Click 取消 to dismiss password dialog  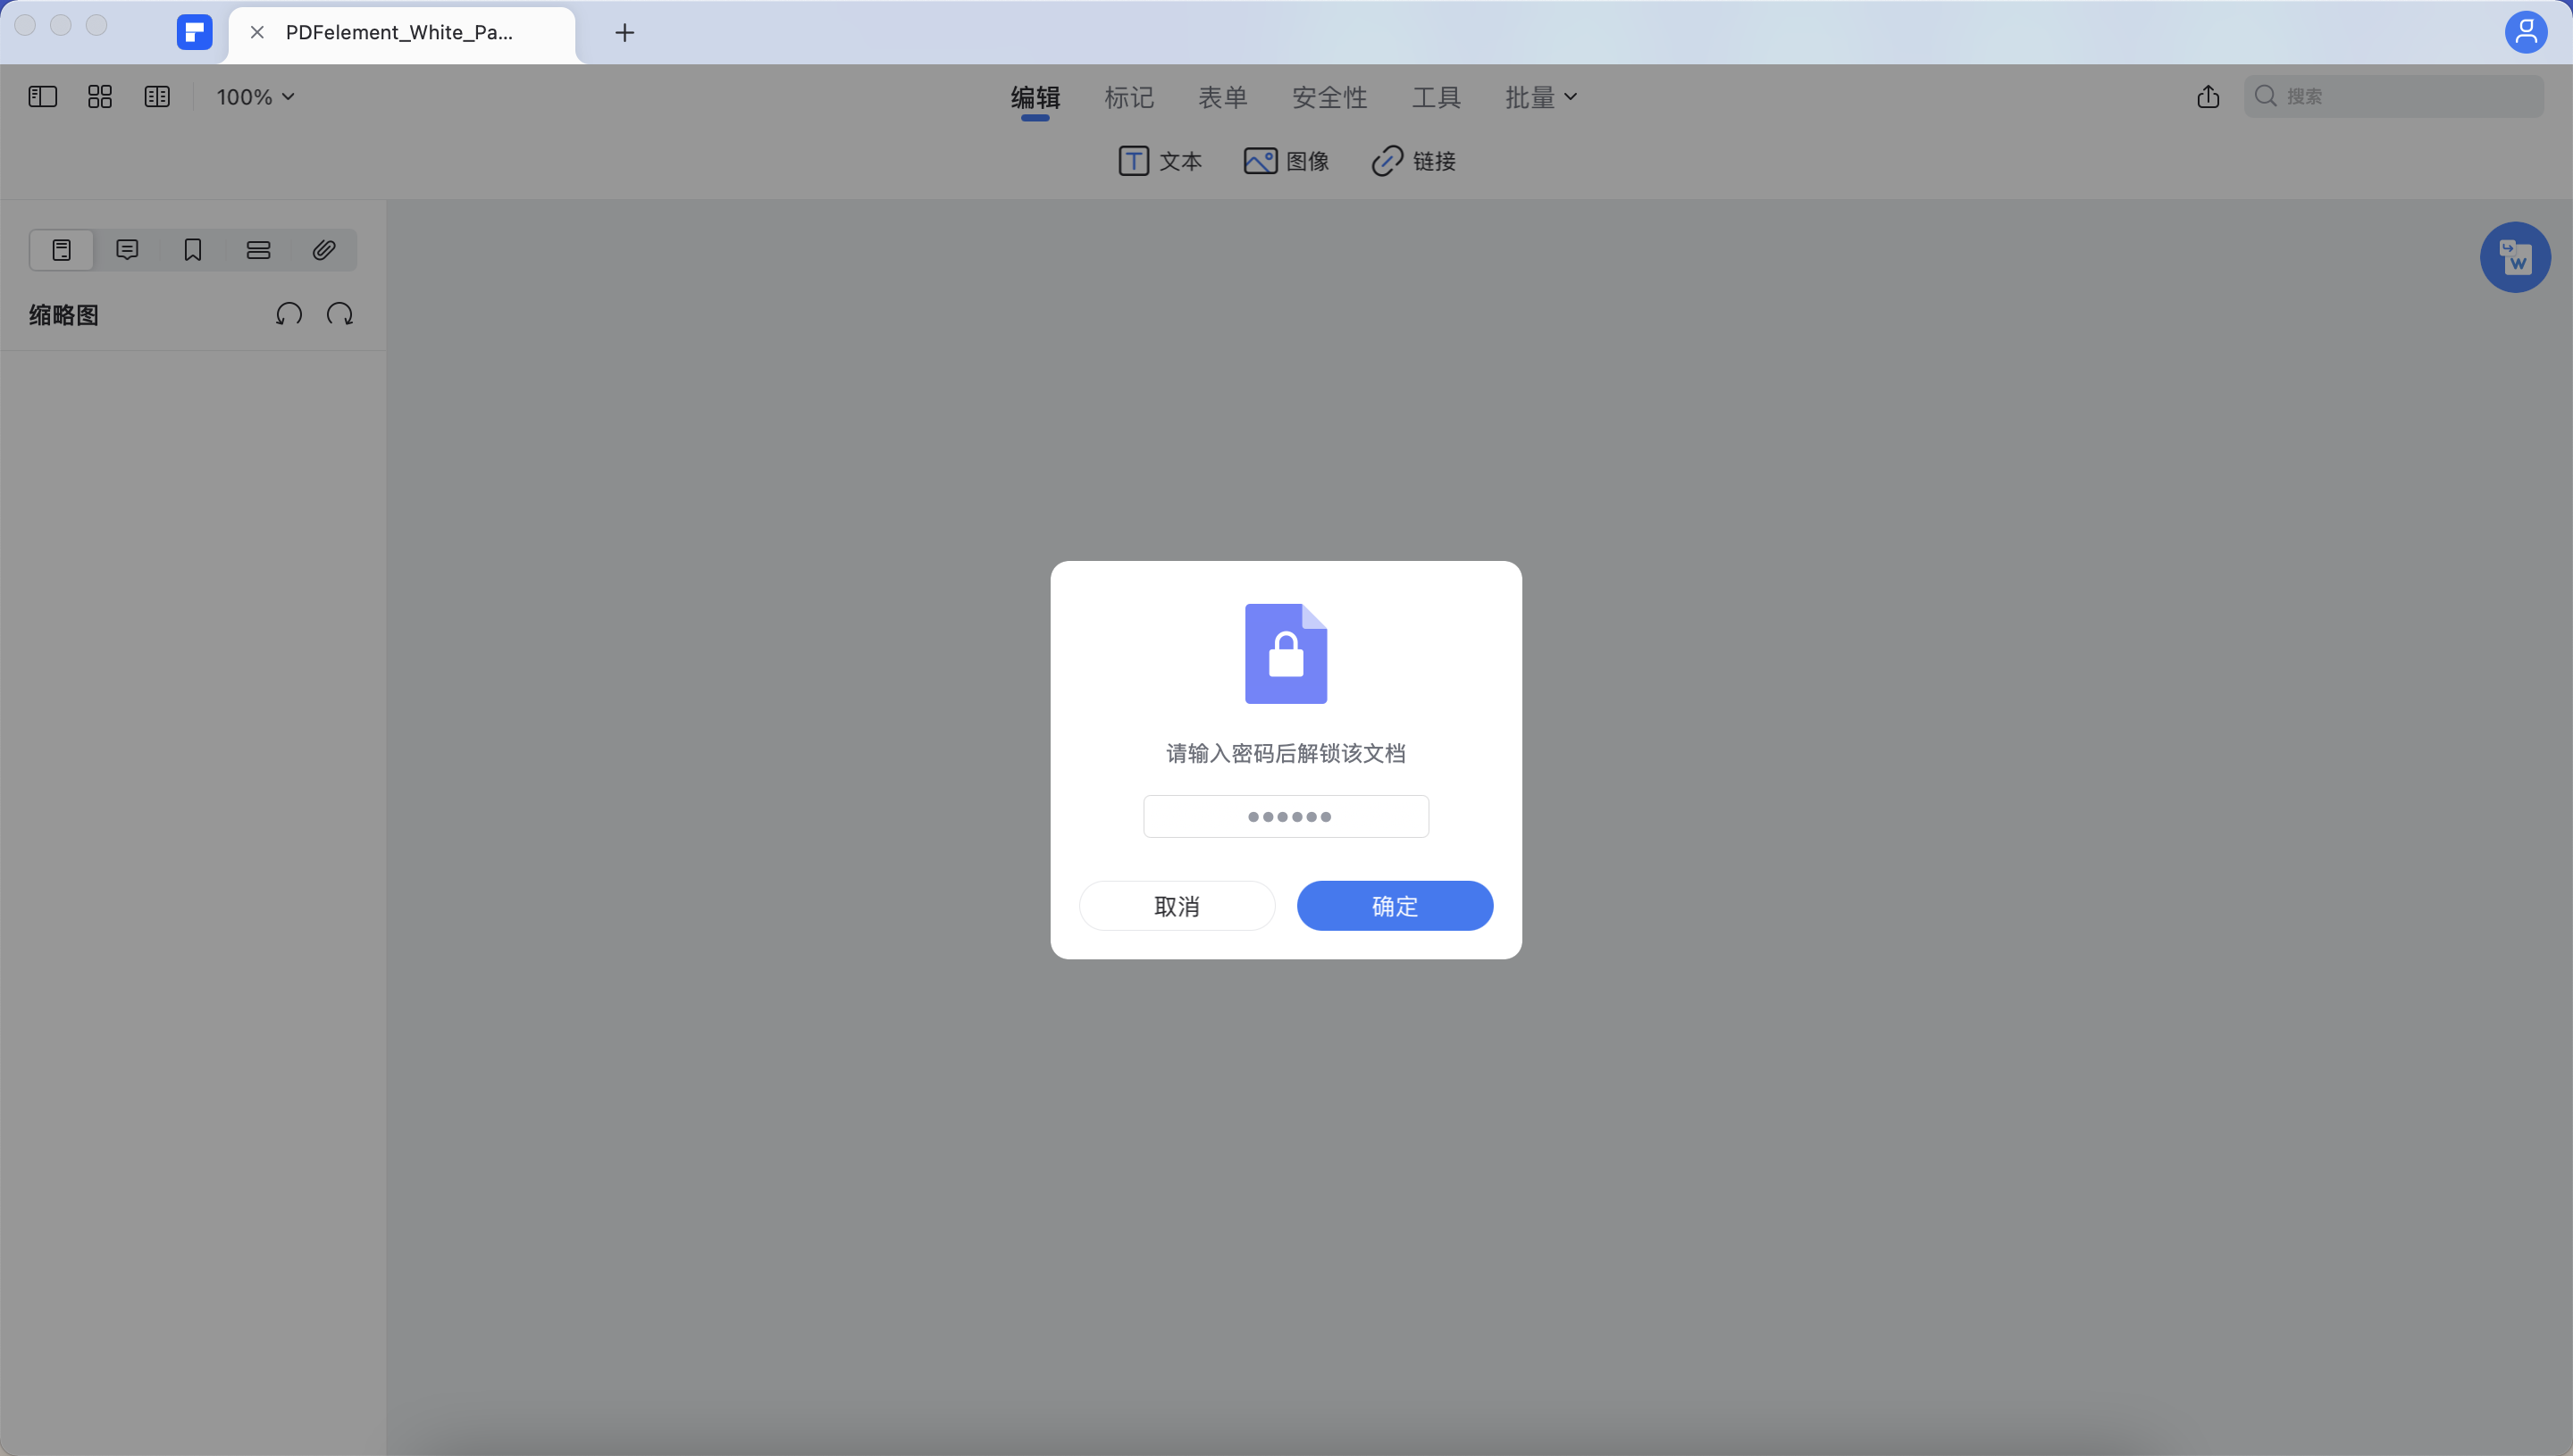pyautogui.click(x=1177, y=905)
